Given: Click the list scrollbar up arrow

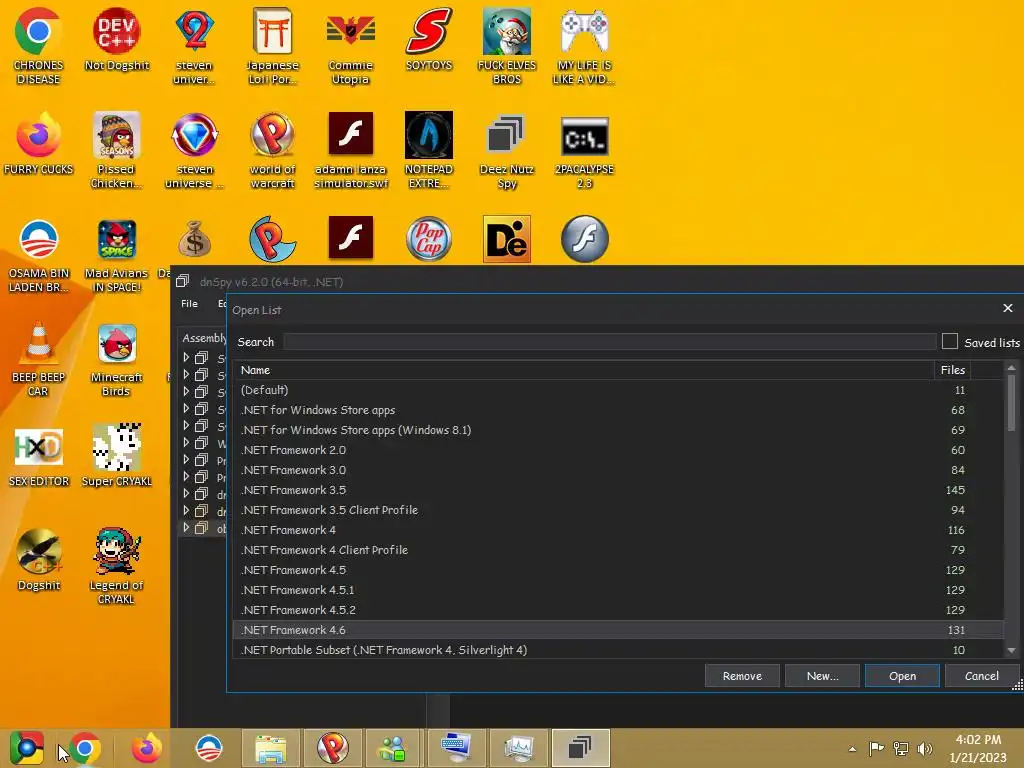Looking at the screenshot, I should 1011,368.
